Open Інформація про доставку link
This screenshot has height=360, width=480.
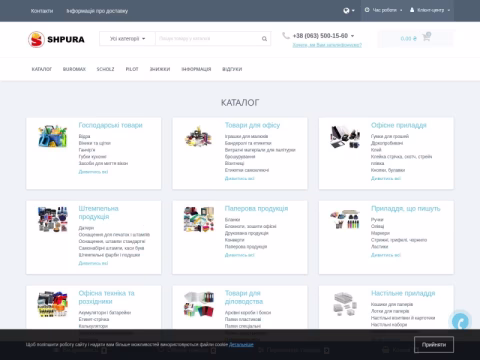97,11
